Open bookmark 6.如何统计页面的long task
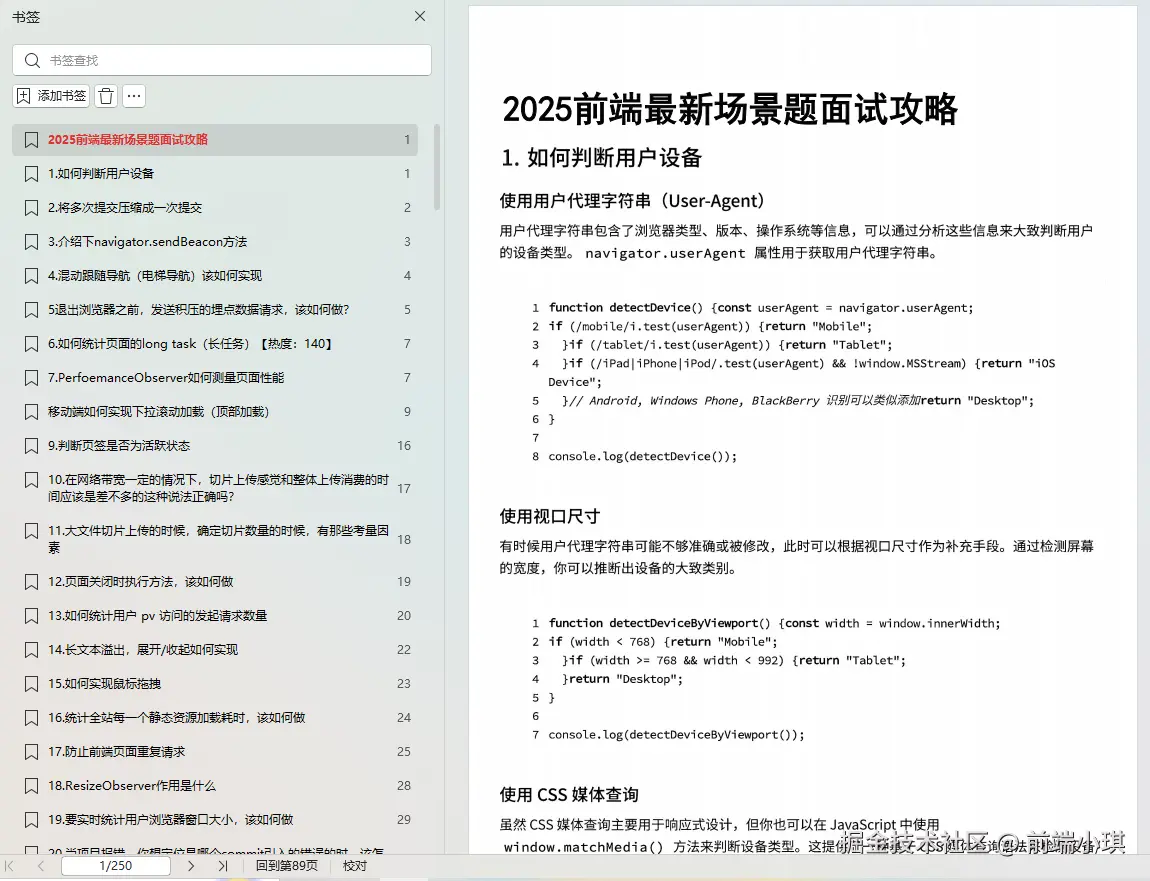Screen dimensions: 1150x881 point(215,343)
